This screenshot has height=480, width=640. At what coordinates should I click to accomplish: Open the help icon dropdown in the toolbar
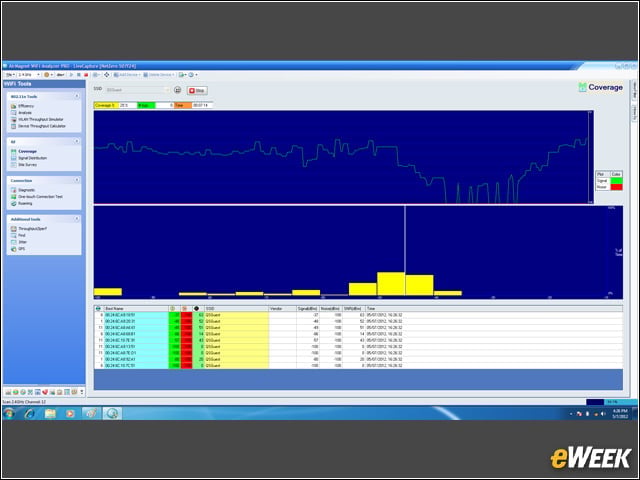pyautogui.click(x=193, y=75)
